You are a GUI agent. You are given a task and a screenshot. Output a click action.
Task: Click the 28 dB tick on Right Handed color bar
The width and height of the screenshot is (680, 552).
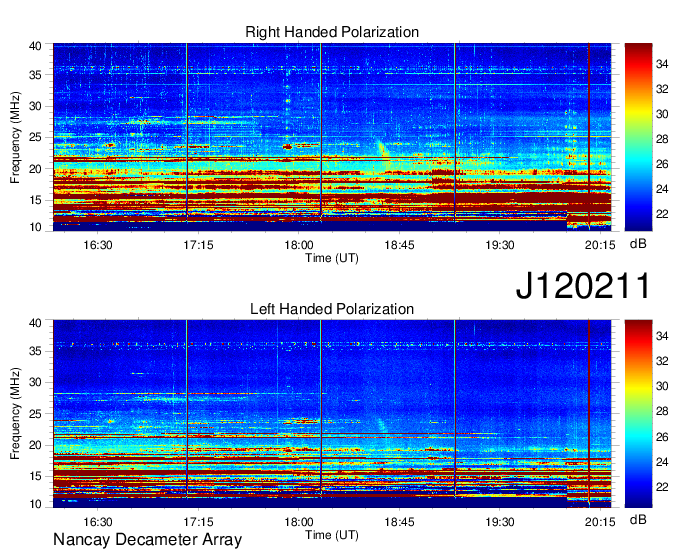[662, 139]
